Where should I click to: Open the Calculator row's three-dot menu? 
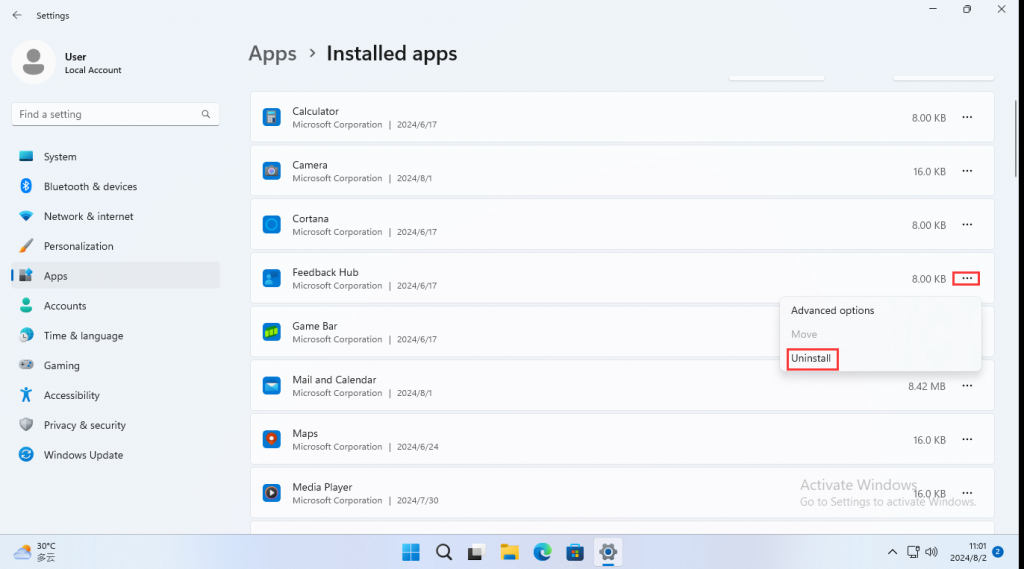coord(967,118)
